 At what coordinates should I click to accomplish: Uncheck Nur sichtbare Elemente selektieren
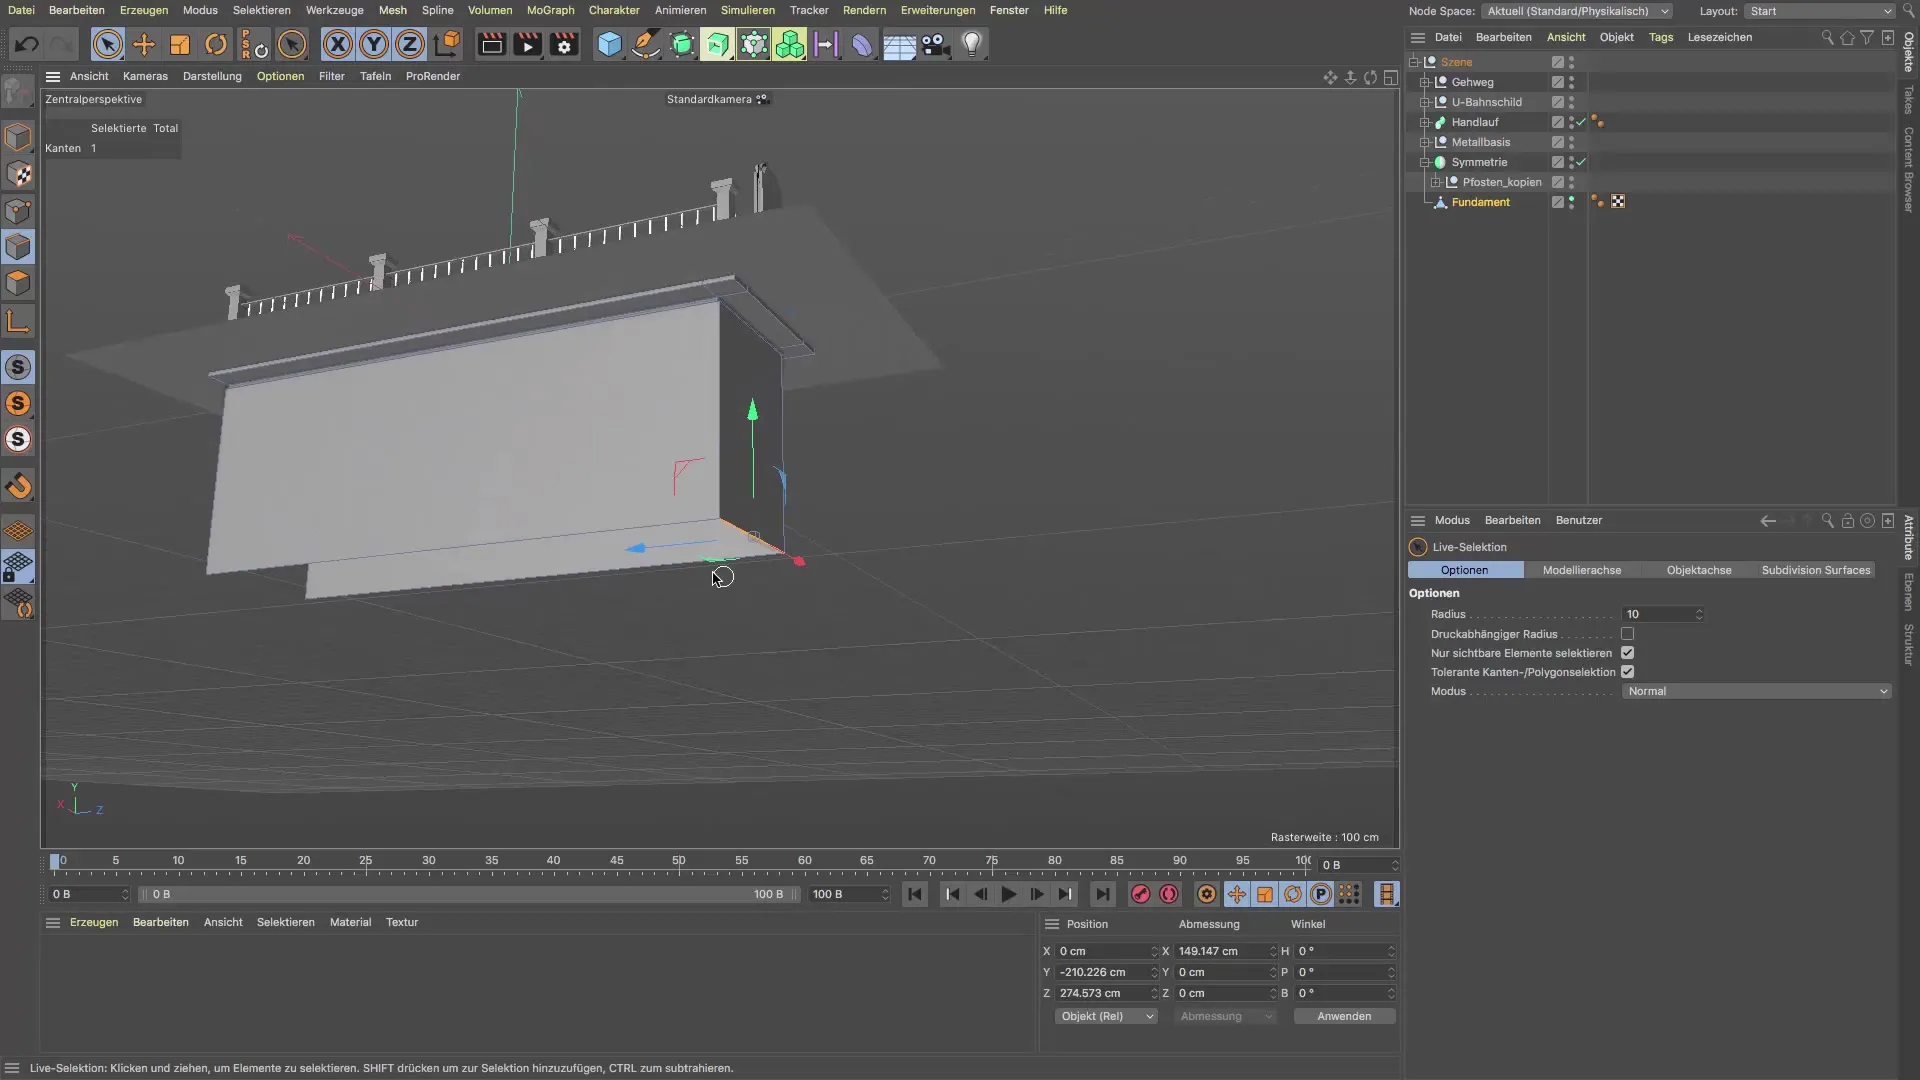1628,653
